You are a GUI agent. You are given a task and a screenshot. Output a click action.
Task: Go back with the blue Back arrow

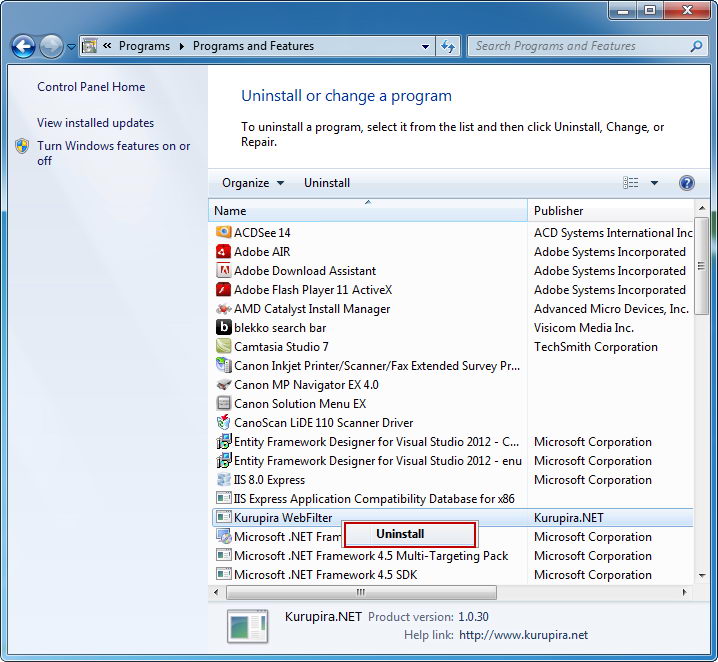[x=23, y=46]
